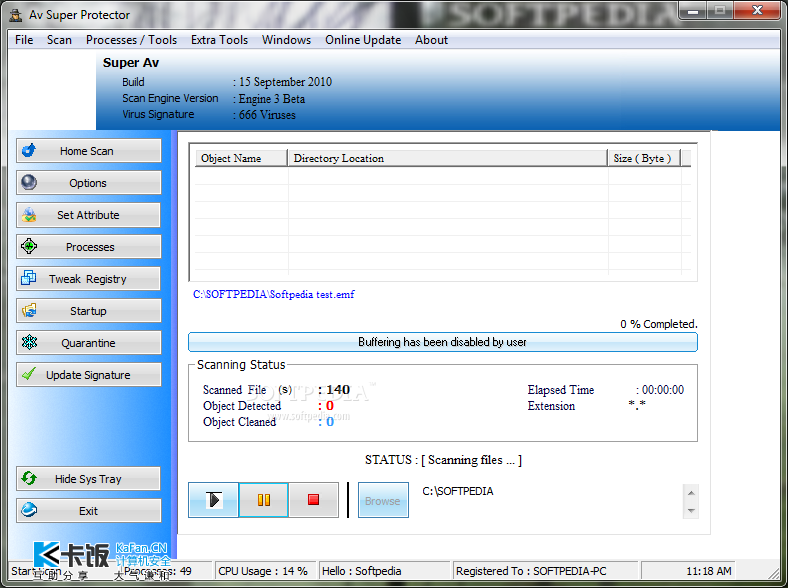Click the Startup folder icon
This screenshot has height=588, width=788.
click(x=29, y=310)
